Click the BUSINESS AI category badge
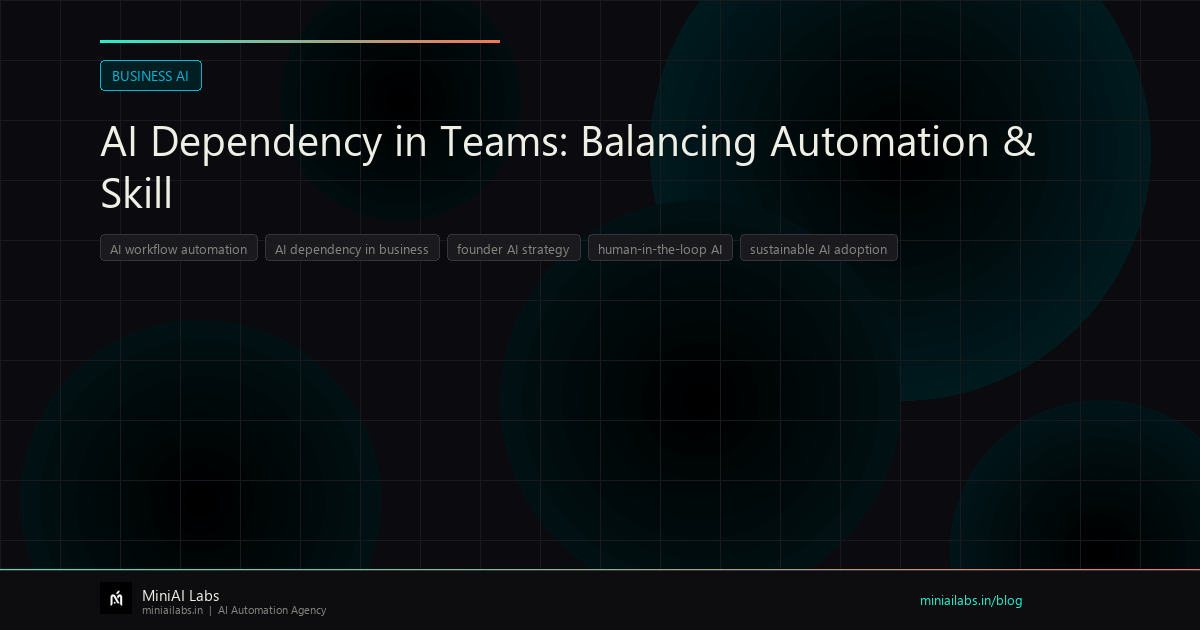1200x630 pixels. tap(151, 76)
